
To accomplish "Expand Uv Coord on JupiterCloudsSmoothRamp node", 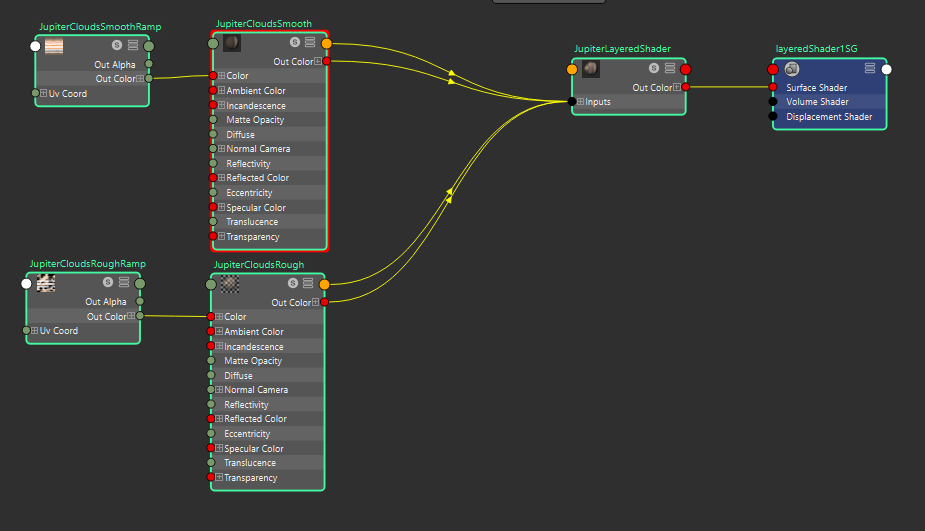I will point(44,94).
